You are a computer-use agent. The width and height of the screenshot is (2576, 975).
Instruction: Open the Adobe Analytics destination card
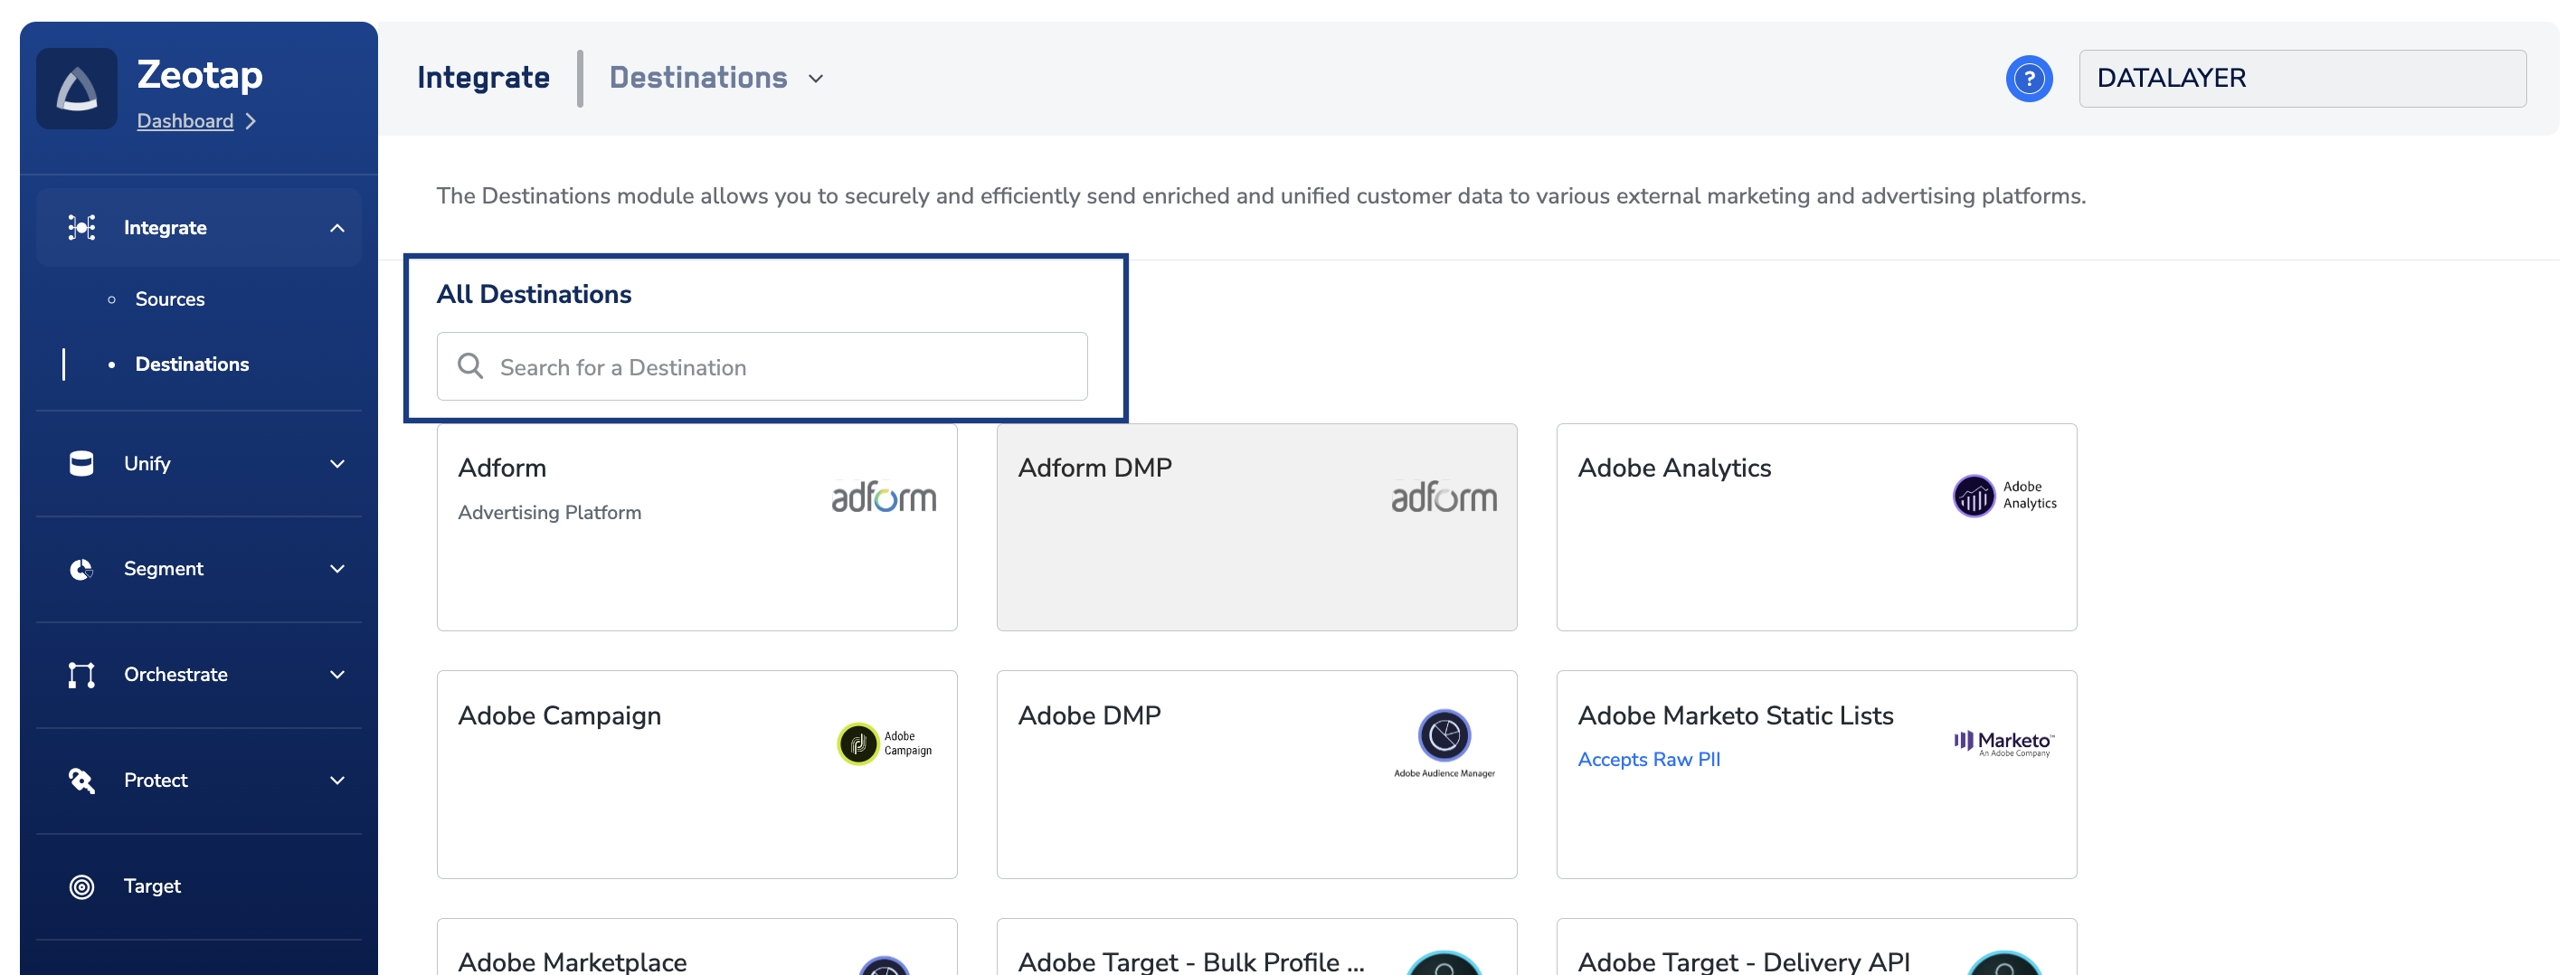[1815, 527]
